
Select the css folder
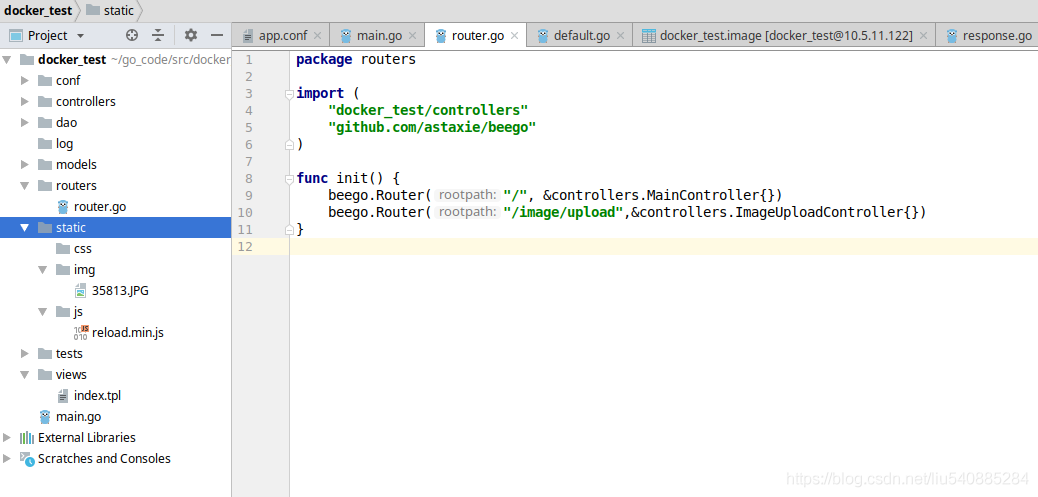click(x=83, y=249)
